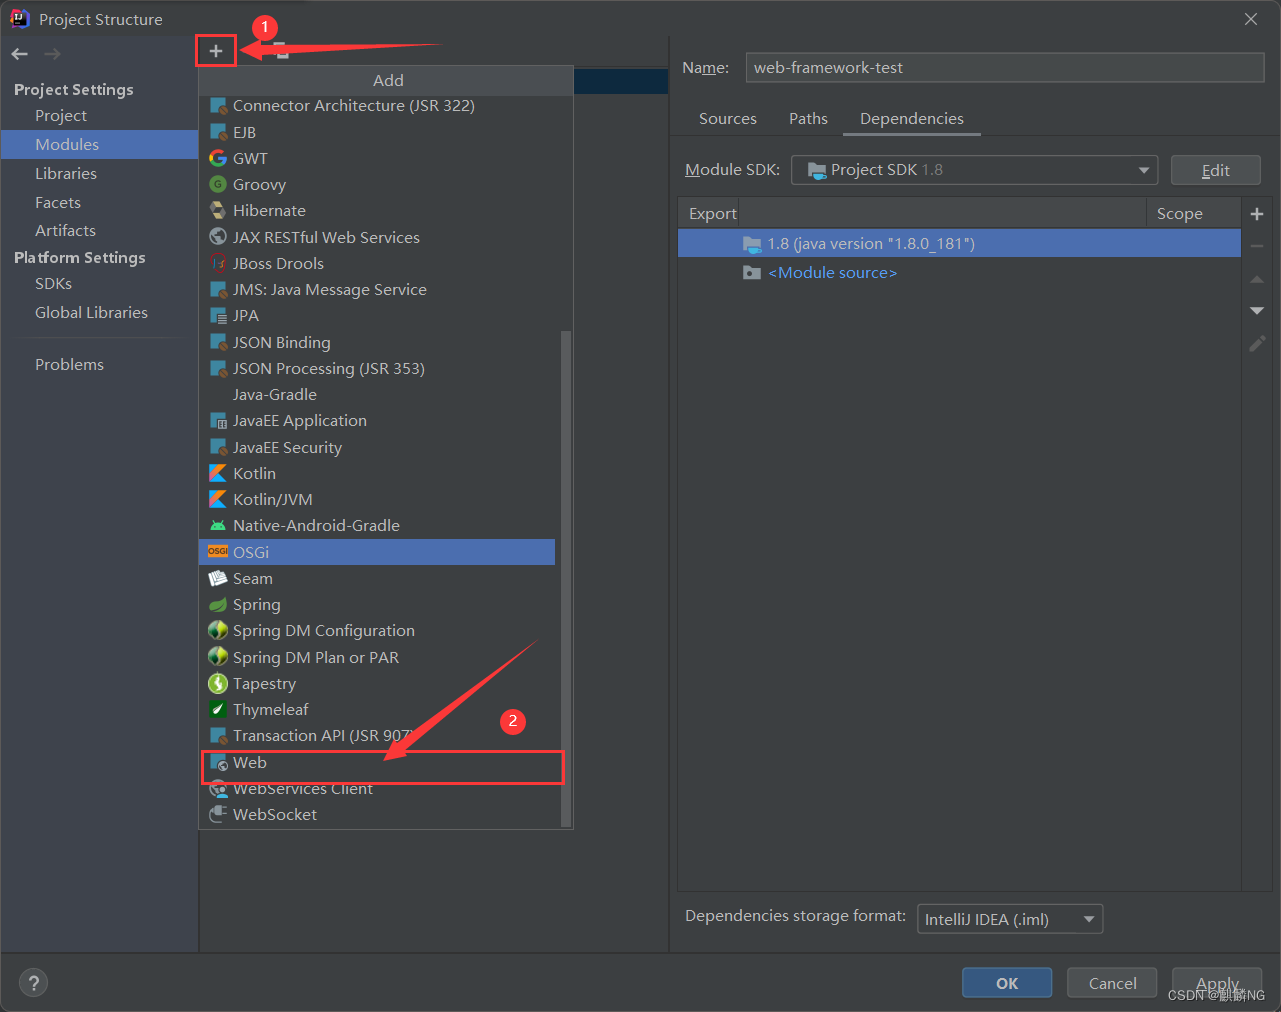Choose JMS: Java Message Service
The image size is (1281, 1012).
[x=377, y=289]
